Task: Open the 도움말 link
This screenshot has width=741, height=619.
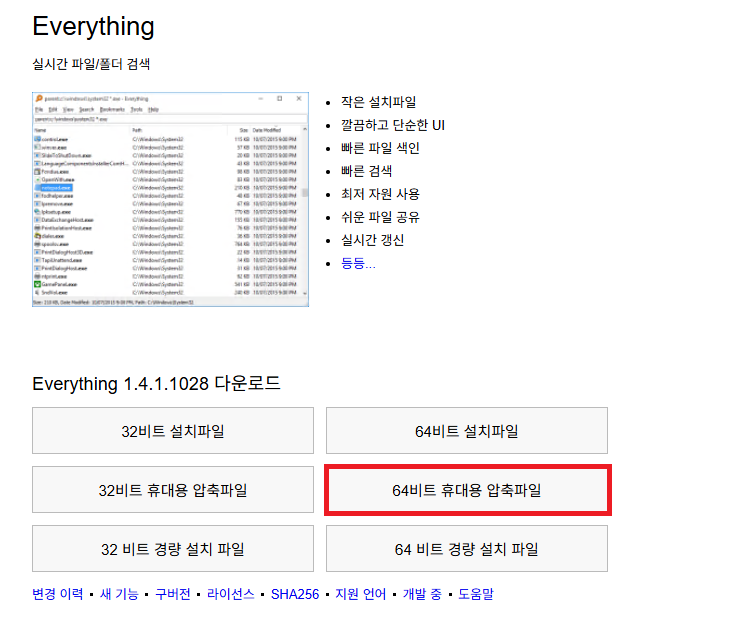Action: [476, 594]
